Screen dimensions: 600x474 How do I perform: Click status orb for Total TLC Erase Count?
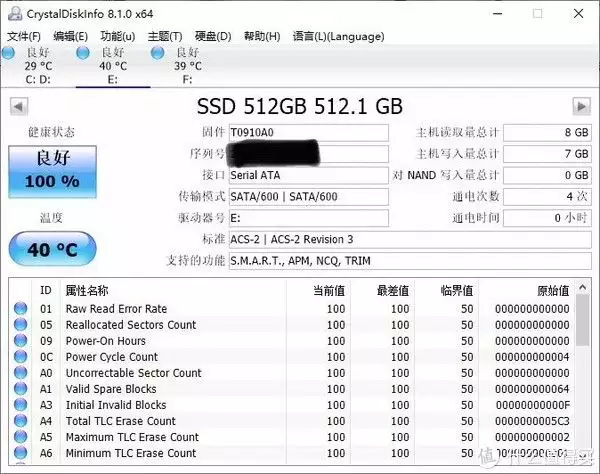tap(21, 421)
